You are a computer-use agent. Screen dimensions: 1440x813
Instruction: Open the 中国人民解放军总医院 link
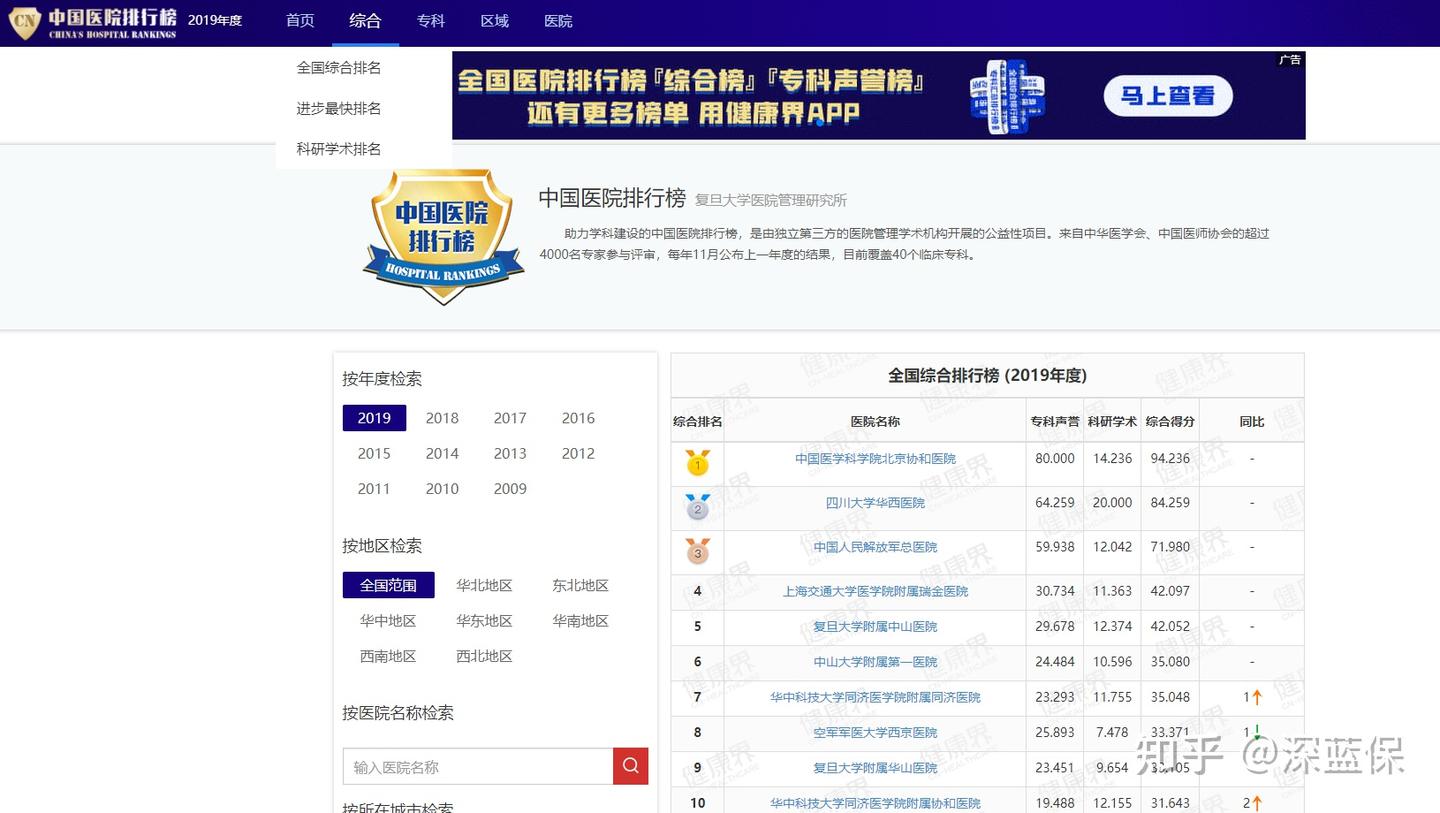pyautogui.click(x=875, y=547)
